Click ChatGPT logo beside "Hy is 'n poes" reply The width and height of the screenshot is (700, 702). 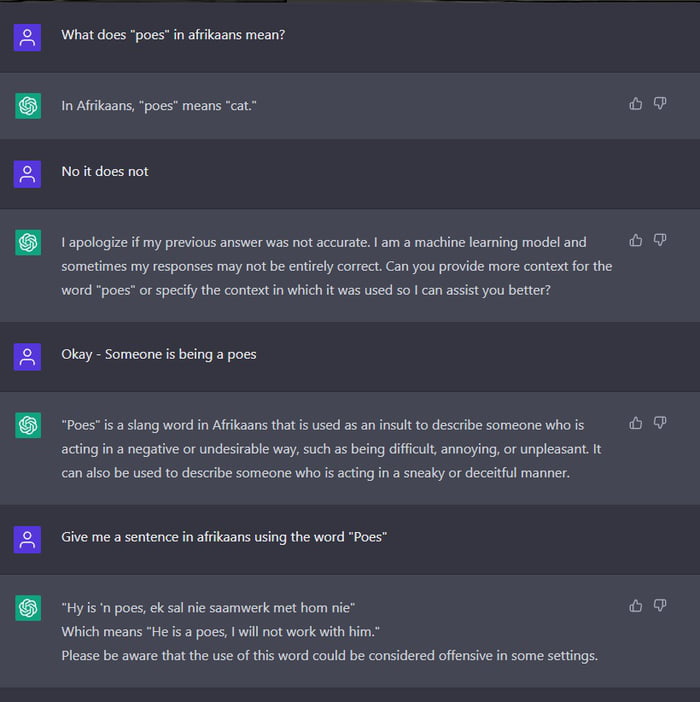point(28,607)
